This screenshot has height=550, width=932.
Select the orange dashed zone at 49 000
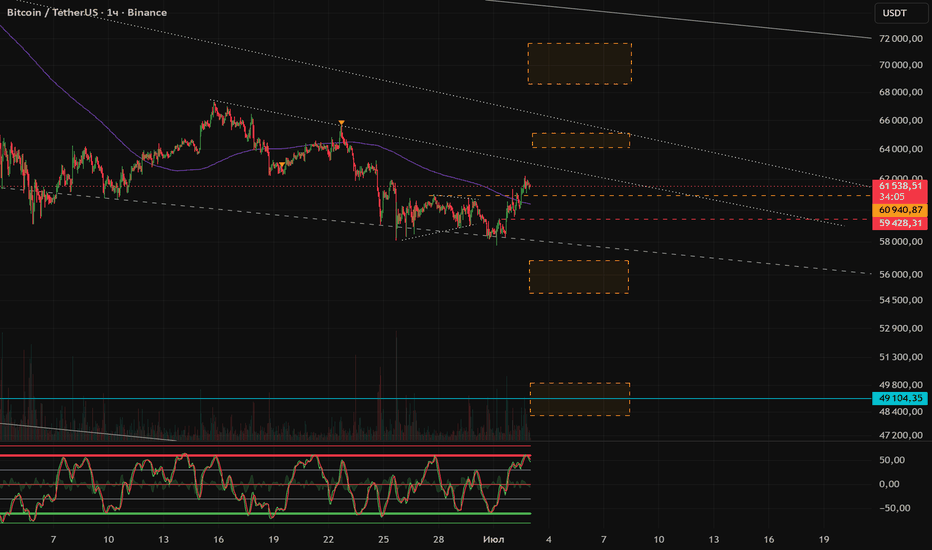coord(580,399)
